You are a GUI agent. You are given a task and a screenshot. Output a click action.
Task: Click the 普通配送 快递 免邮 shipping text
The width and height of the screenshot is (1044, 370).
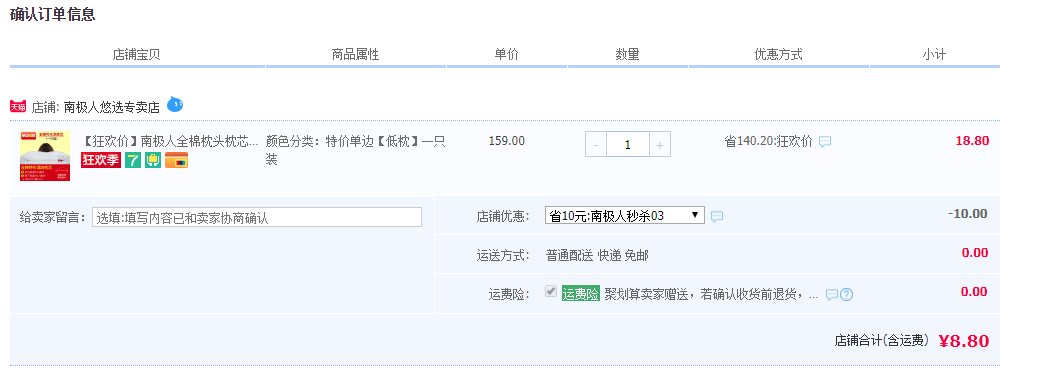click(x=597, y=255)
